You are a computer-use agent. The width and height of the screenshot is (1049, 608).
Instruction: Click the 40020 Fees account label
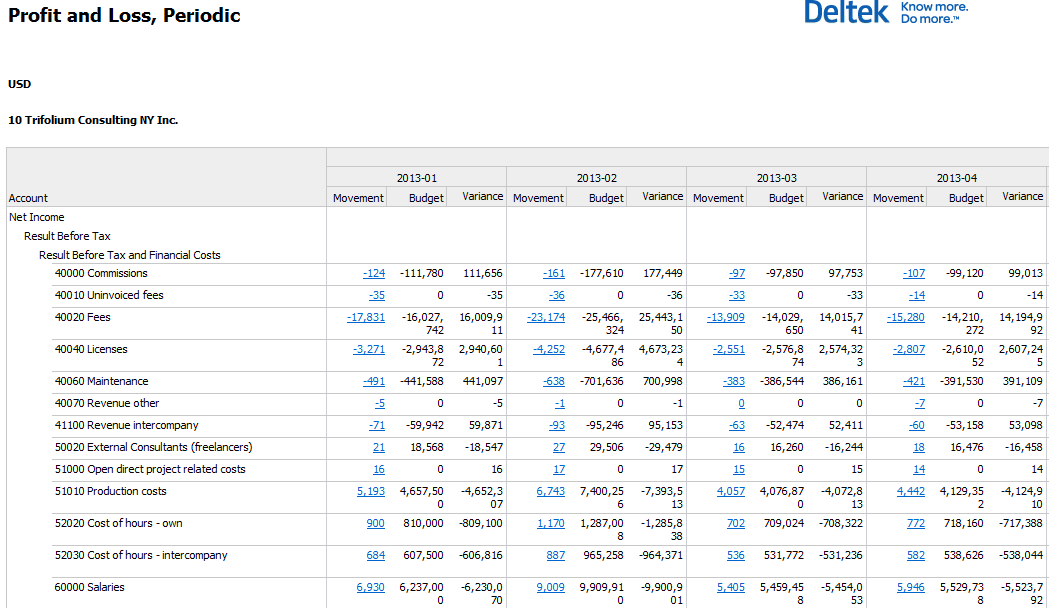(82, 318)
